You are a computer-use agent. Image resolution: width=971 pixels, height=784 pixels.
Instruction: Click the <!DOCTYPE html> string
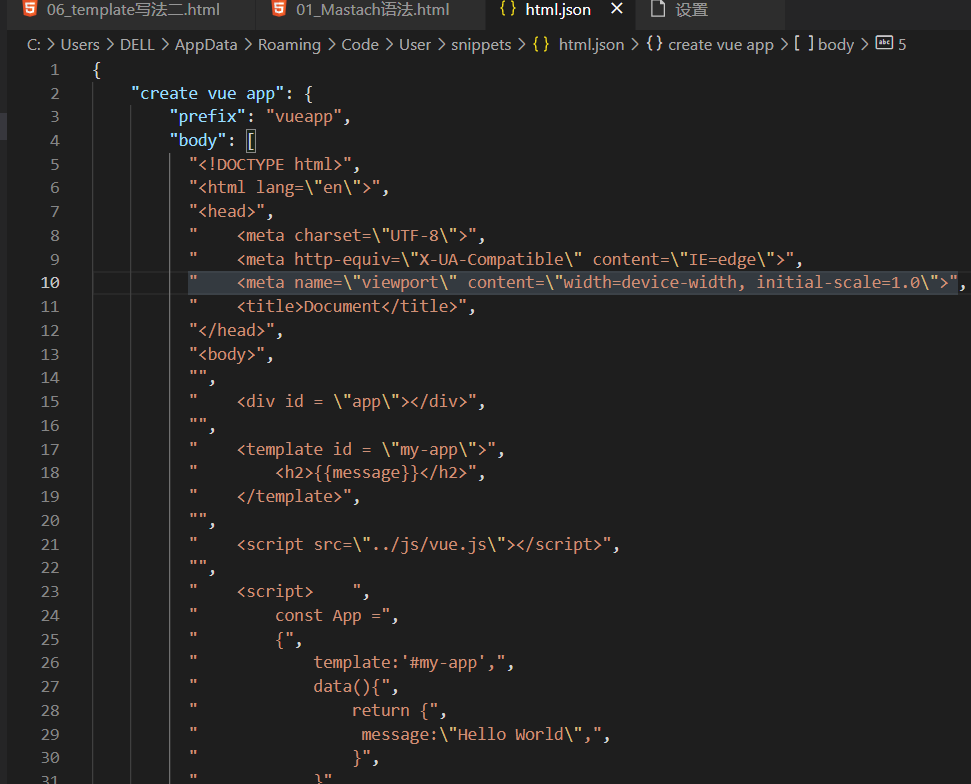(270, 165)
